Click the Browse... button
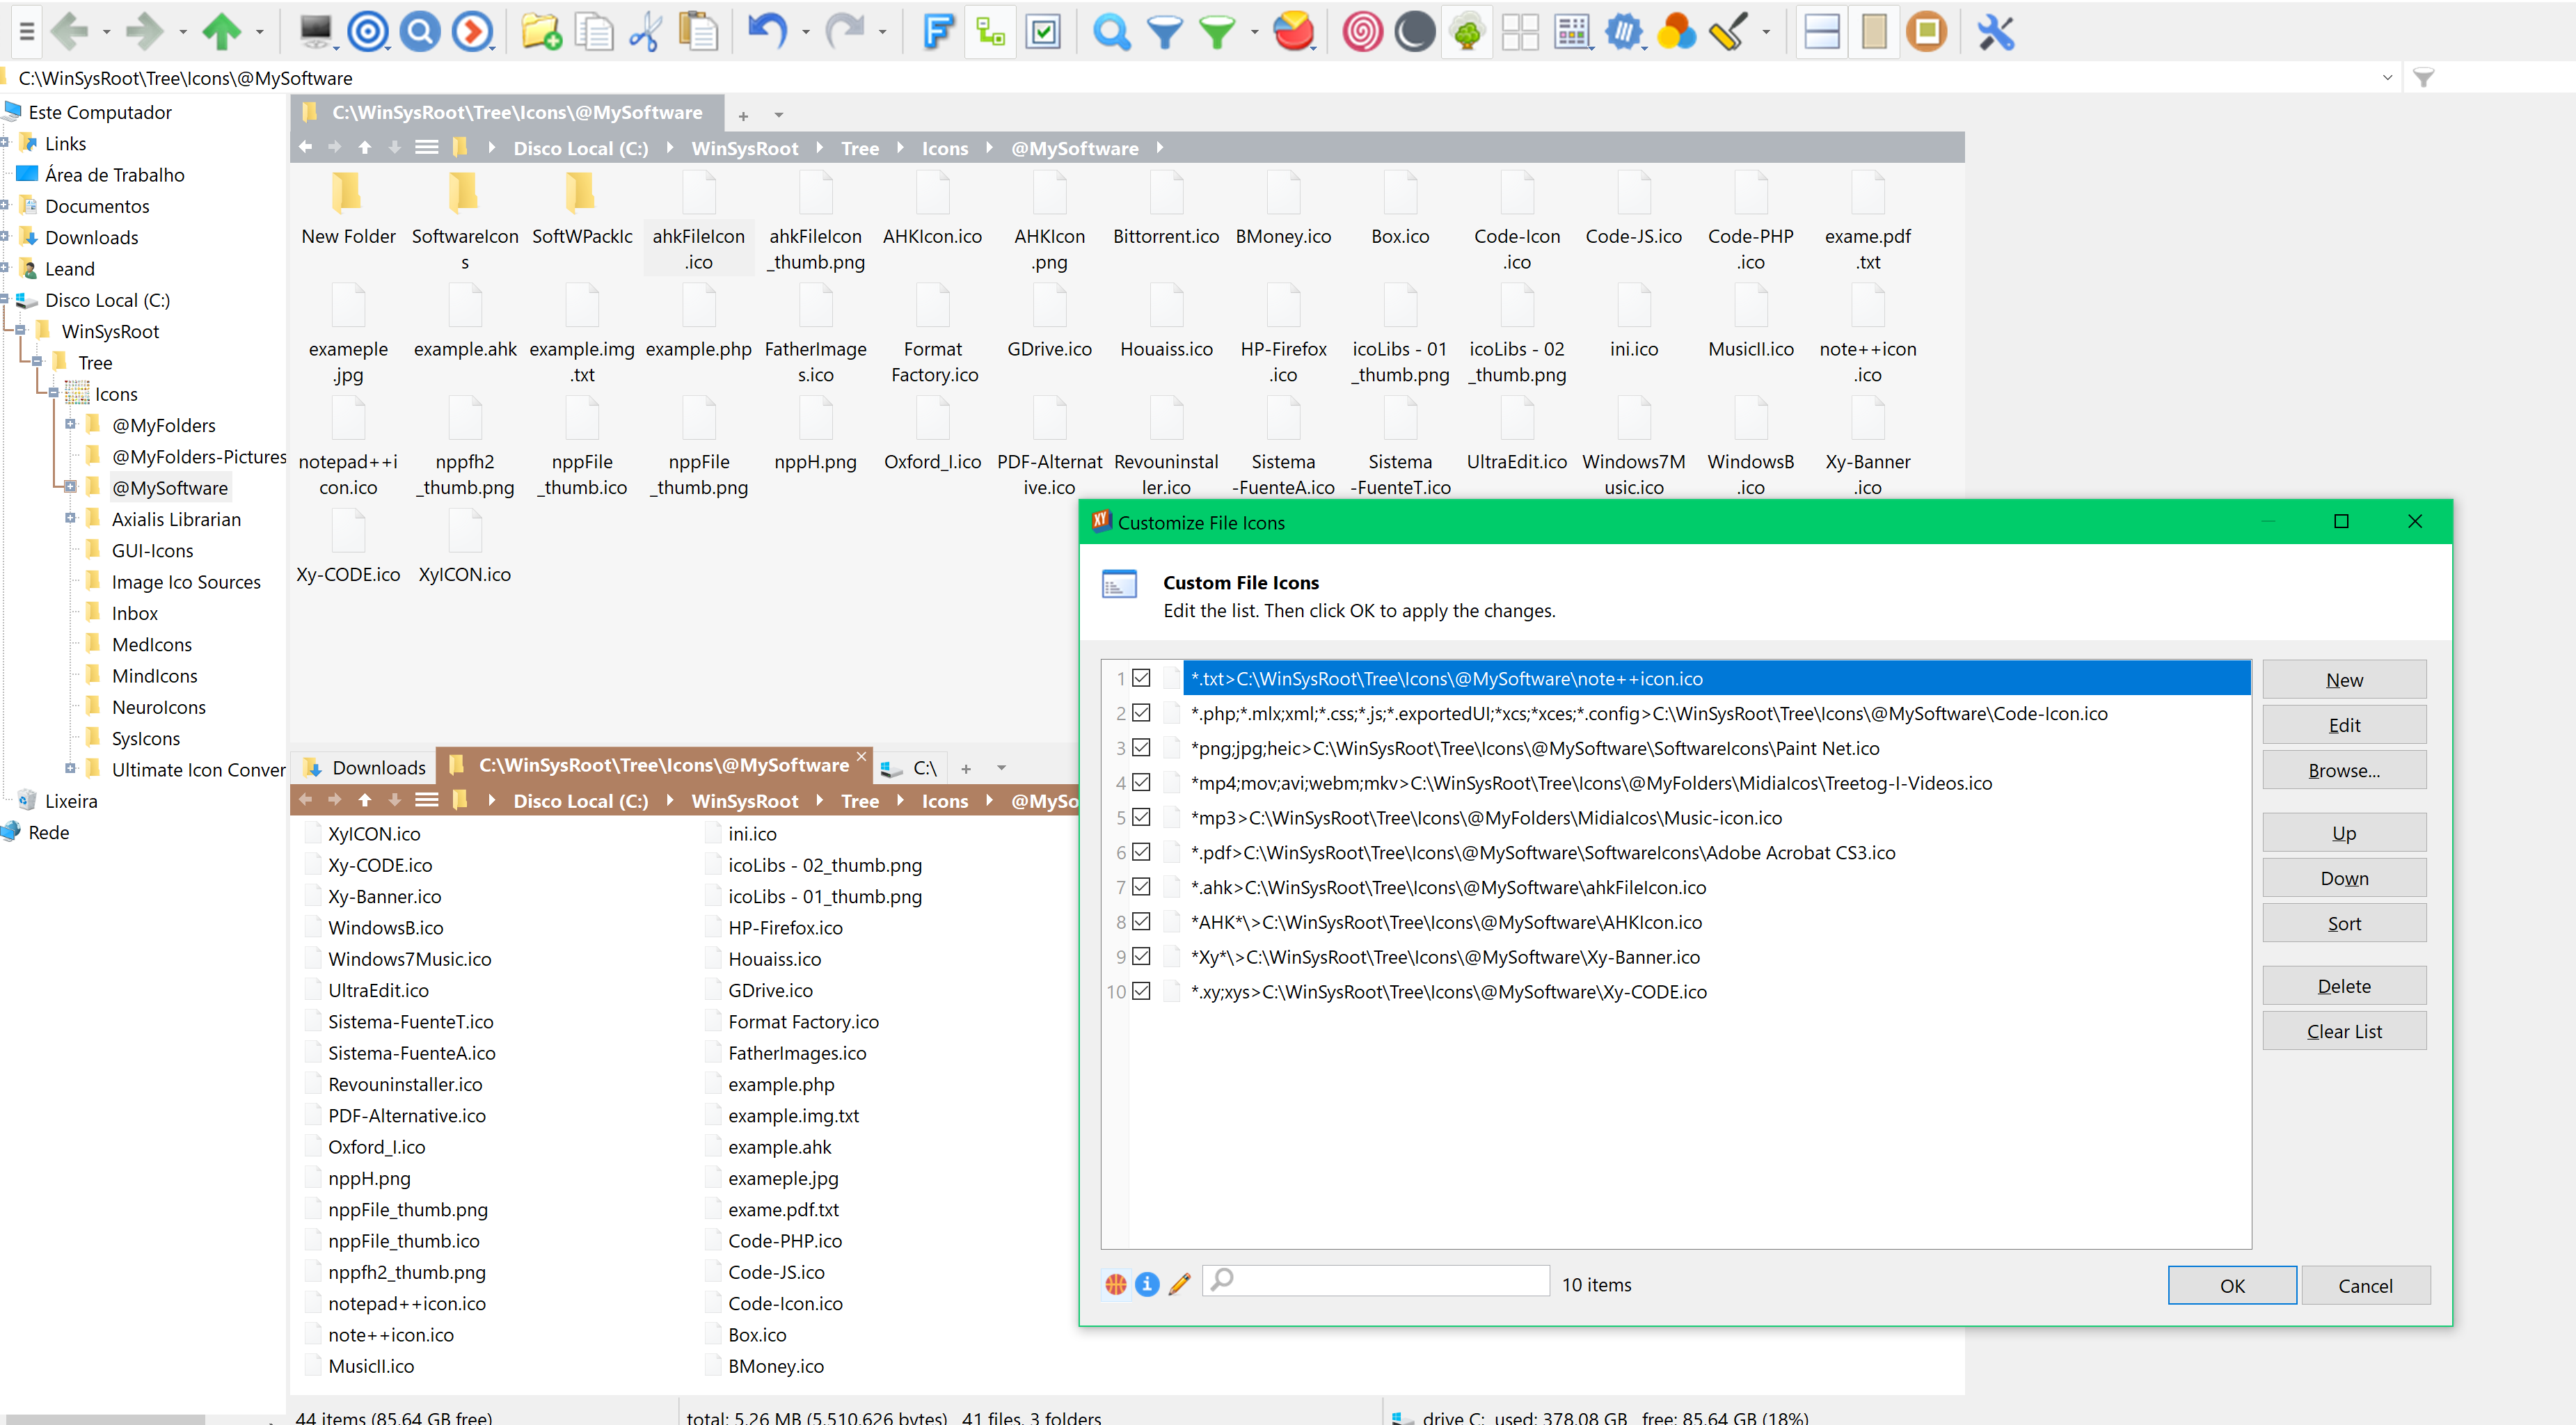The image size is (2576, 1425). 2343,770
